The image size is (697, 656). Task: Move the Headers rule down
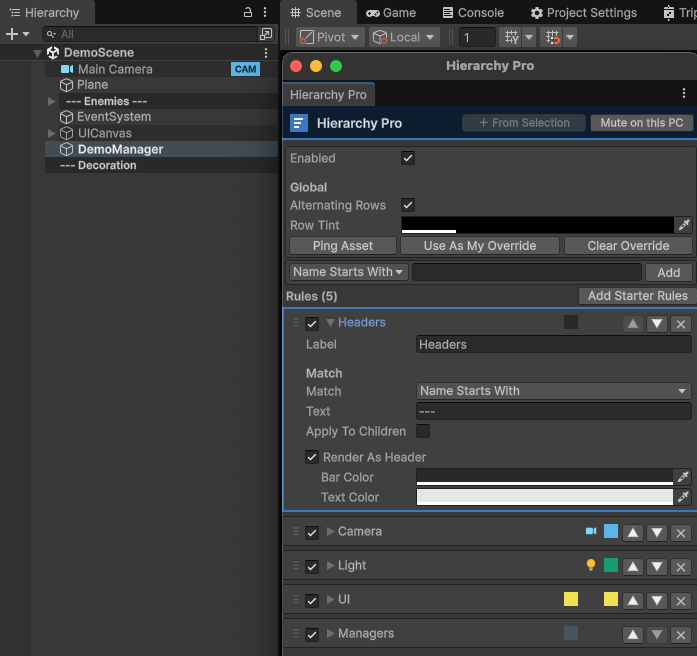657,324
